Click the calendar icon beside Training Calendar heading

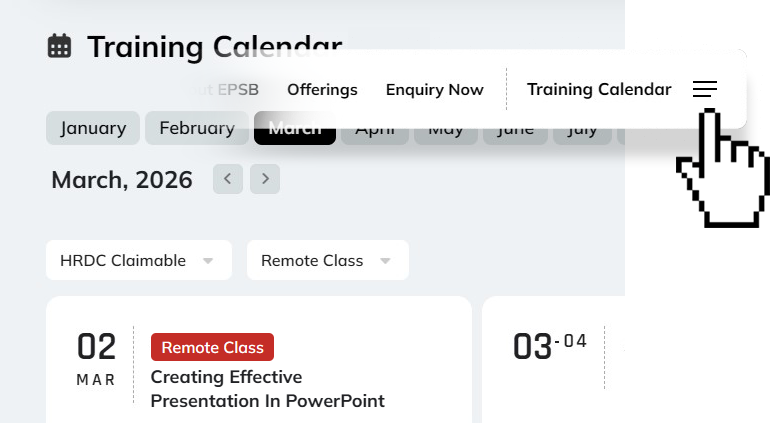pos(60,46)
